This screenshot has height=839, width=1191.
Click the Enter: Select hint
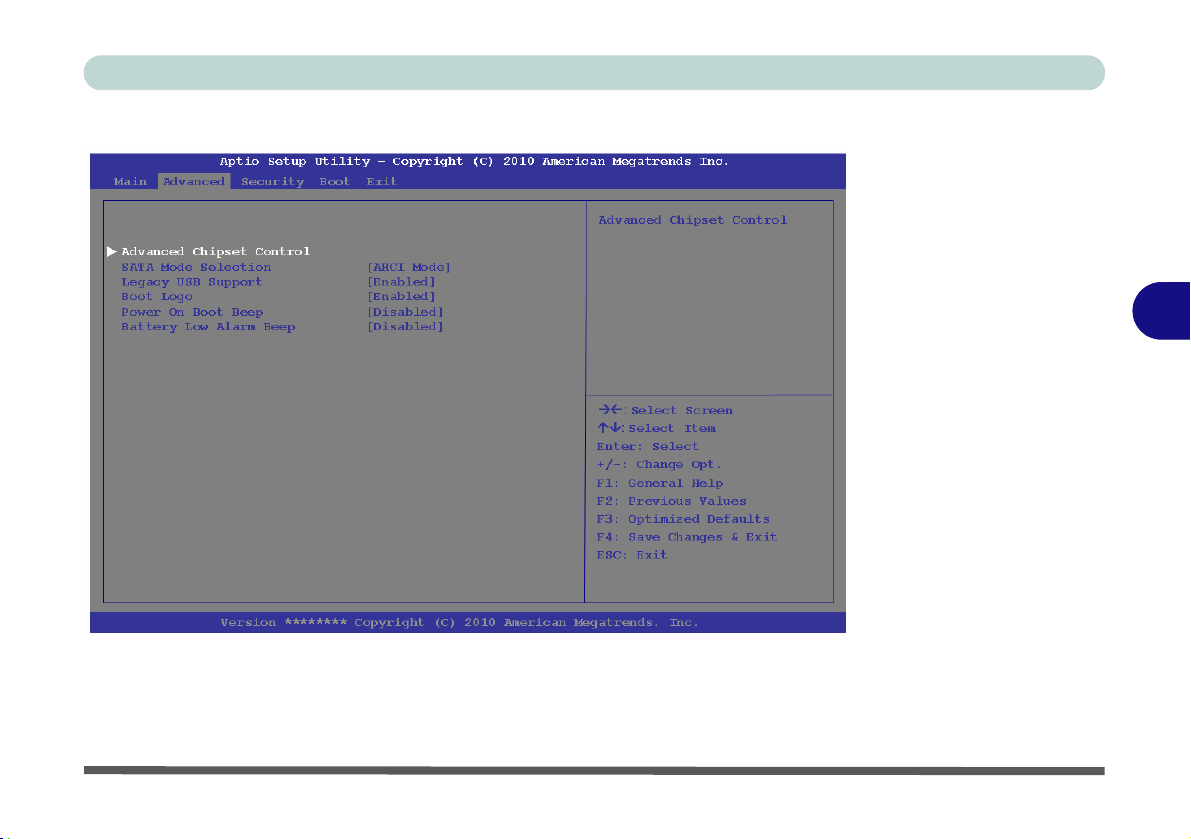tap(647, 446)
